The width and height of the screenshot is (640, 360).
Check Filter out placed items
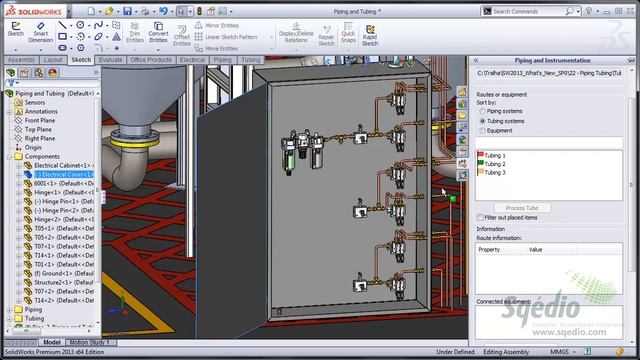480,218
